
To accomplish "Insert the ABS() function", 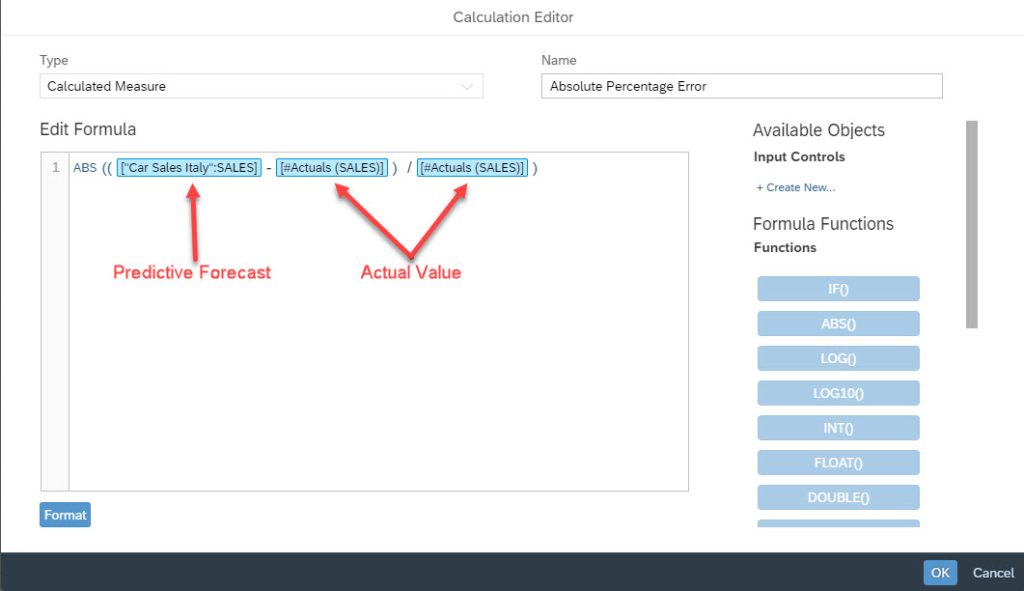I will click(839, 323).
